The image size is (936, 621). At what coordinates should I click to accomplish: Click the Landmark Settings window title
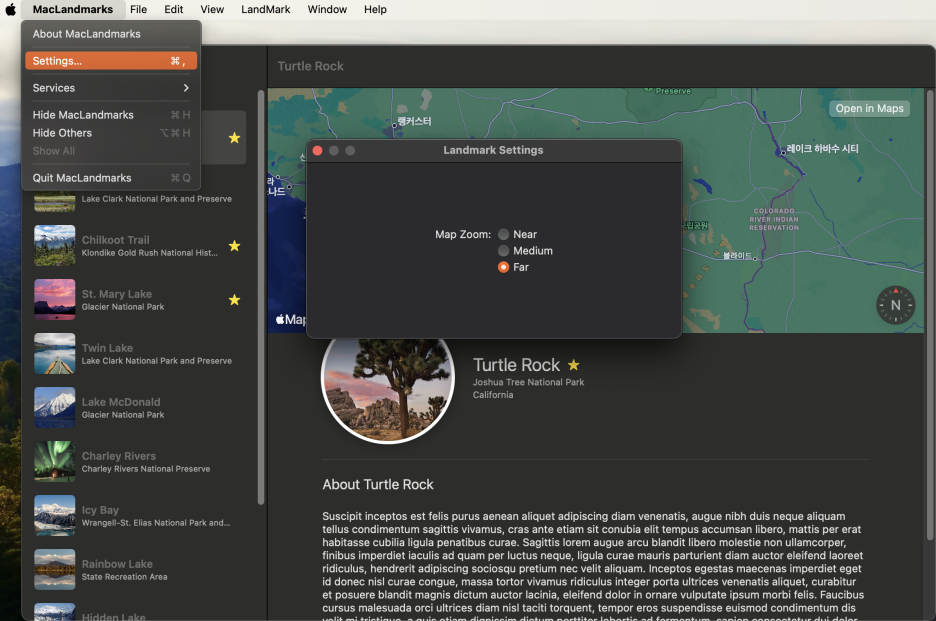(493, 150)
